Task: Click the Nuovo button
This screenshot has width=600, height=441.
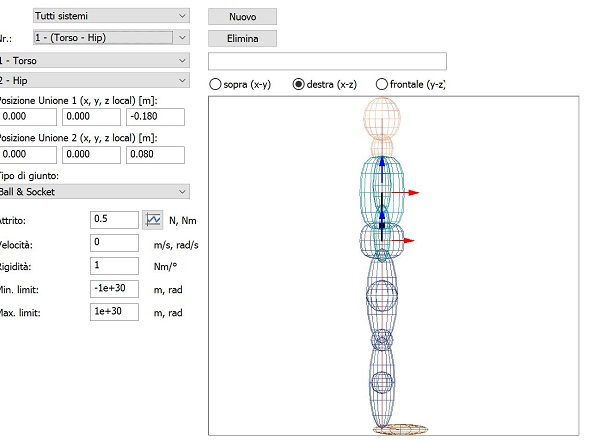Action: pyautogui.click(x=243, y=17)
